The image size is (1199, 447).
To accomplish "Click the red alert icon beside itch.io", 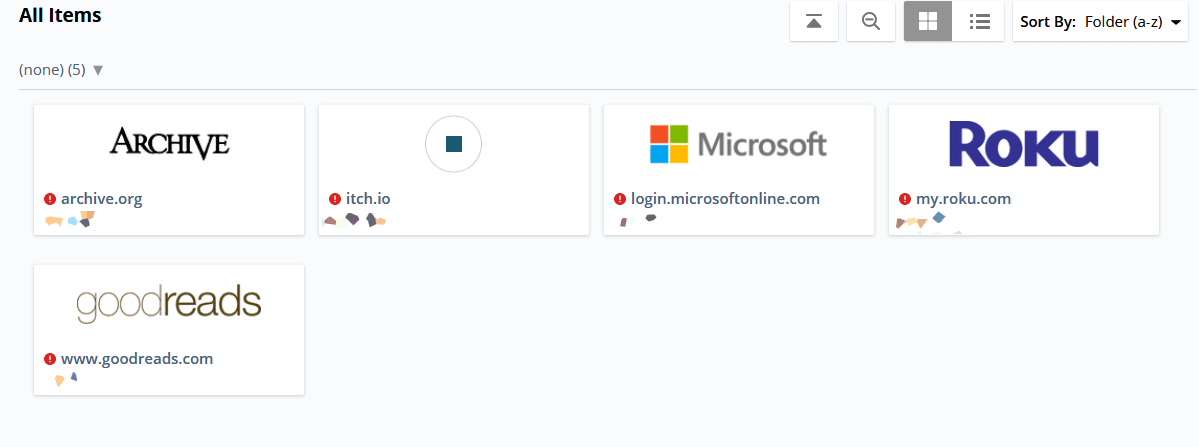I will pos(335,199).
